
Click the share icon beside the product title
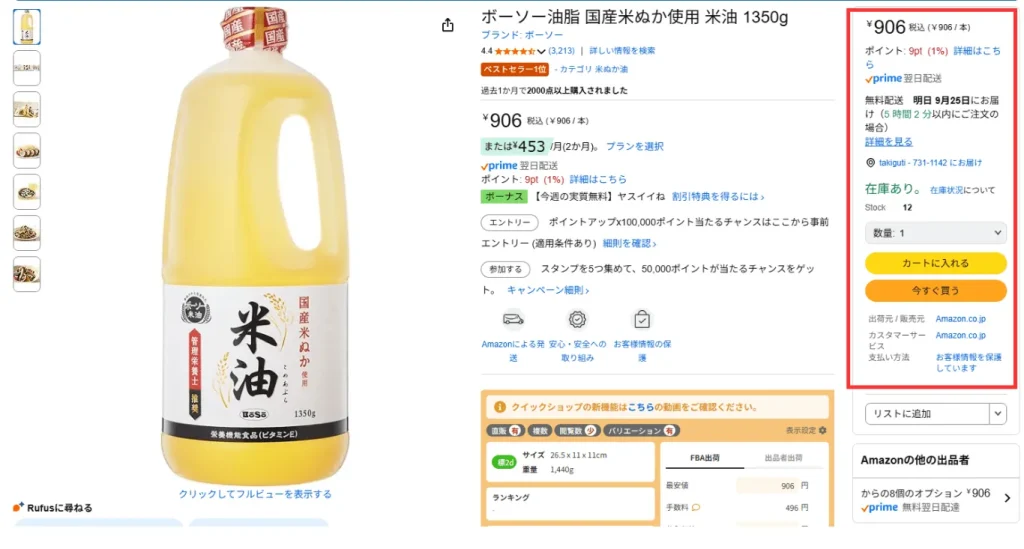pos(448,25)
